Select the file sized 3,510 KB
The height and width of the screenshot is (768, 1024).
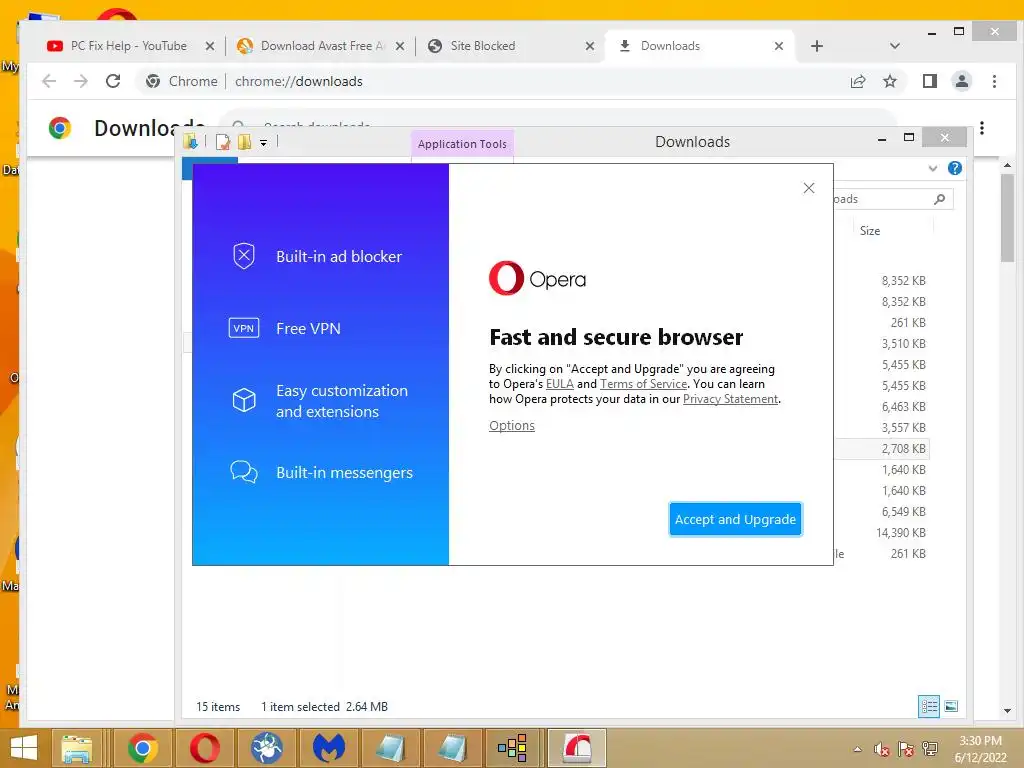click(x=904, y=344)
